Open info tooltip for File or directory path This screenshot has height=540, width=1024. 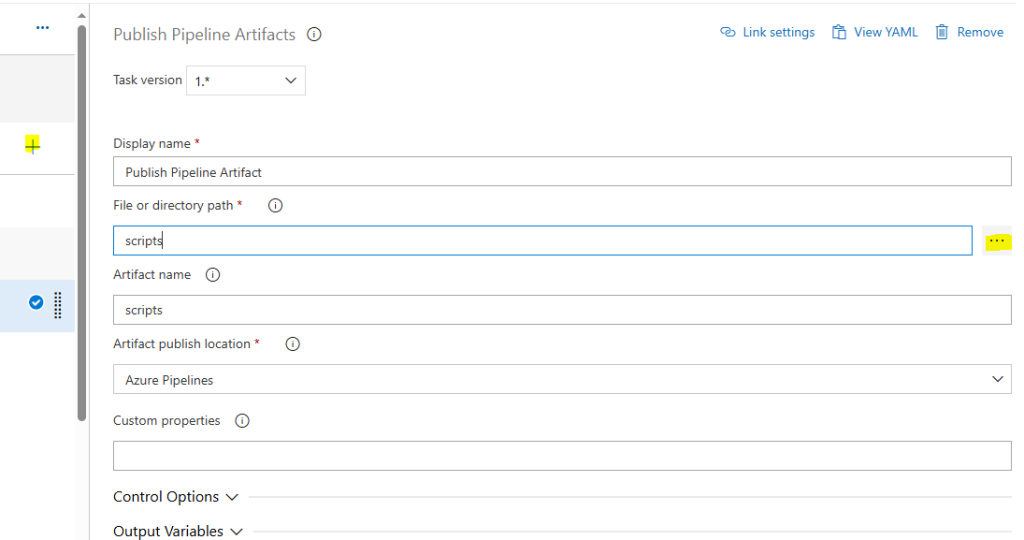pos(276,206)
